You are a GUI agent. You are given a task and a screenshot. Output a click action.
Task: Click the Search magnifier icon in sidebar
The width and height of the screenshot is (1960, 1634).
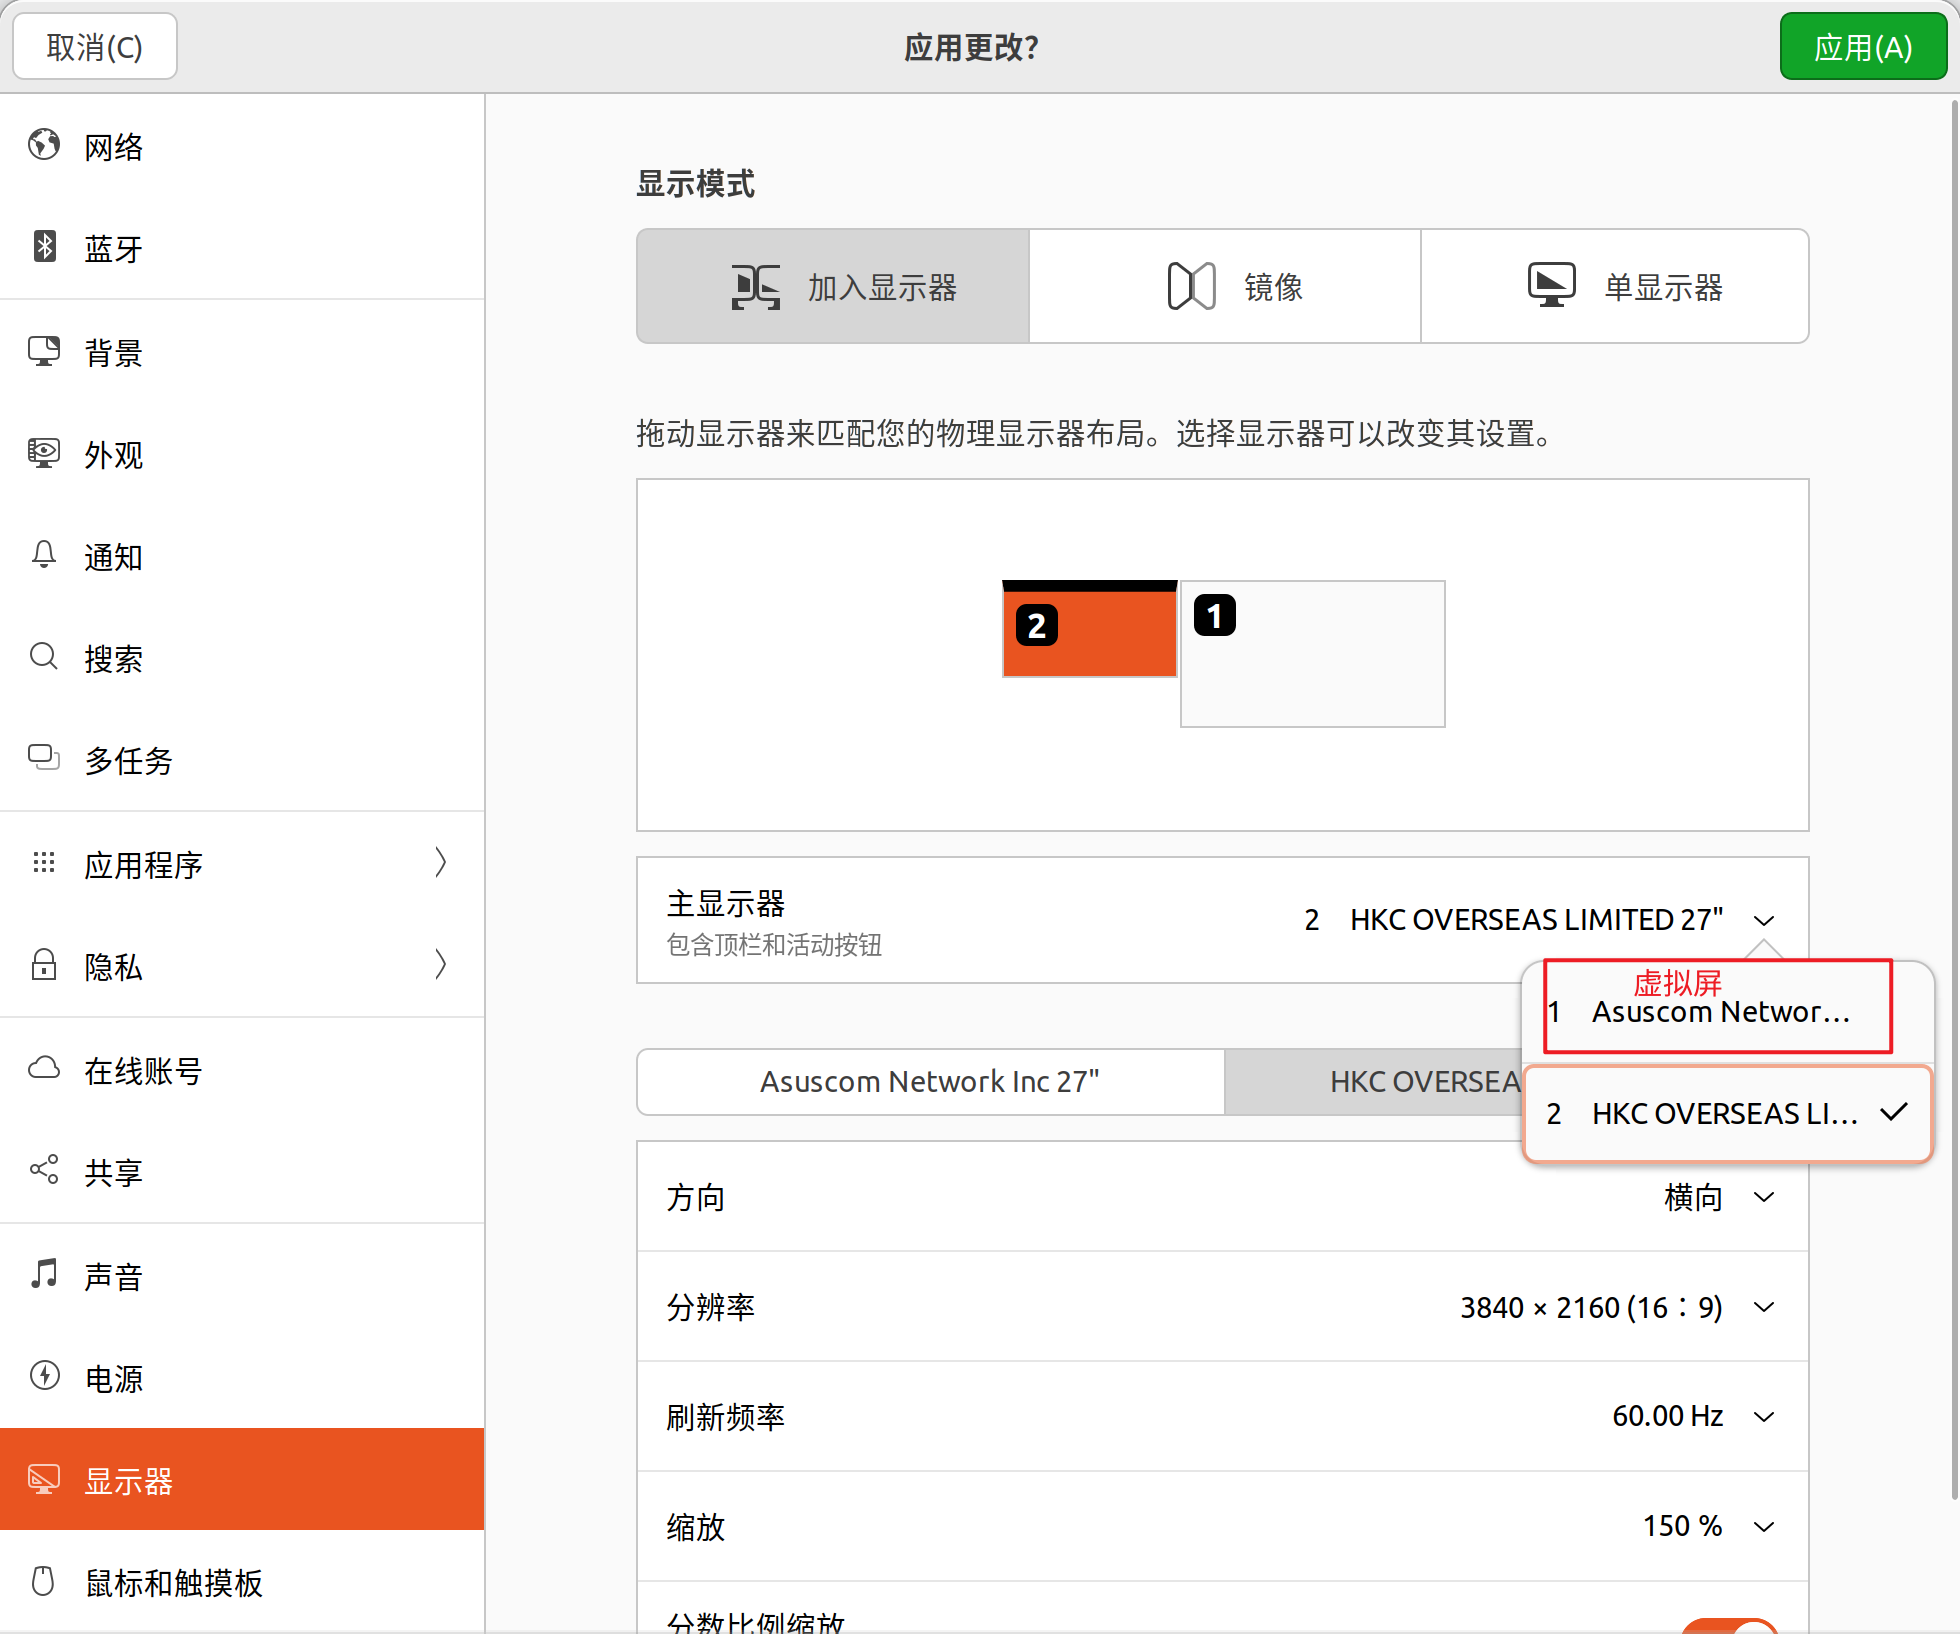(x=44, y=657)
